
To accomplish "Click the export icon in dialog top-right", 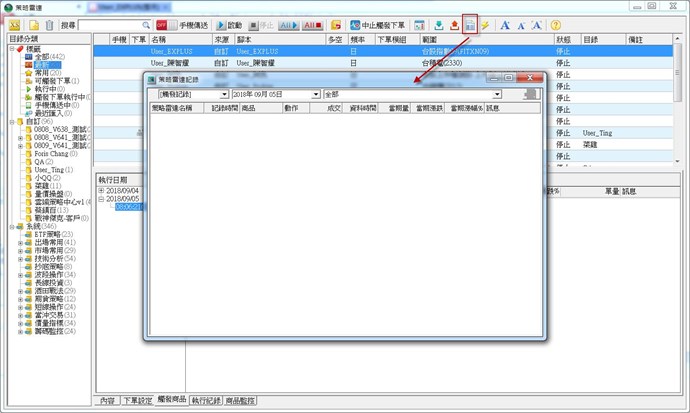I will 532,94.
